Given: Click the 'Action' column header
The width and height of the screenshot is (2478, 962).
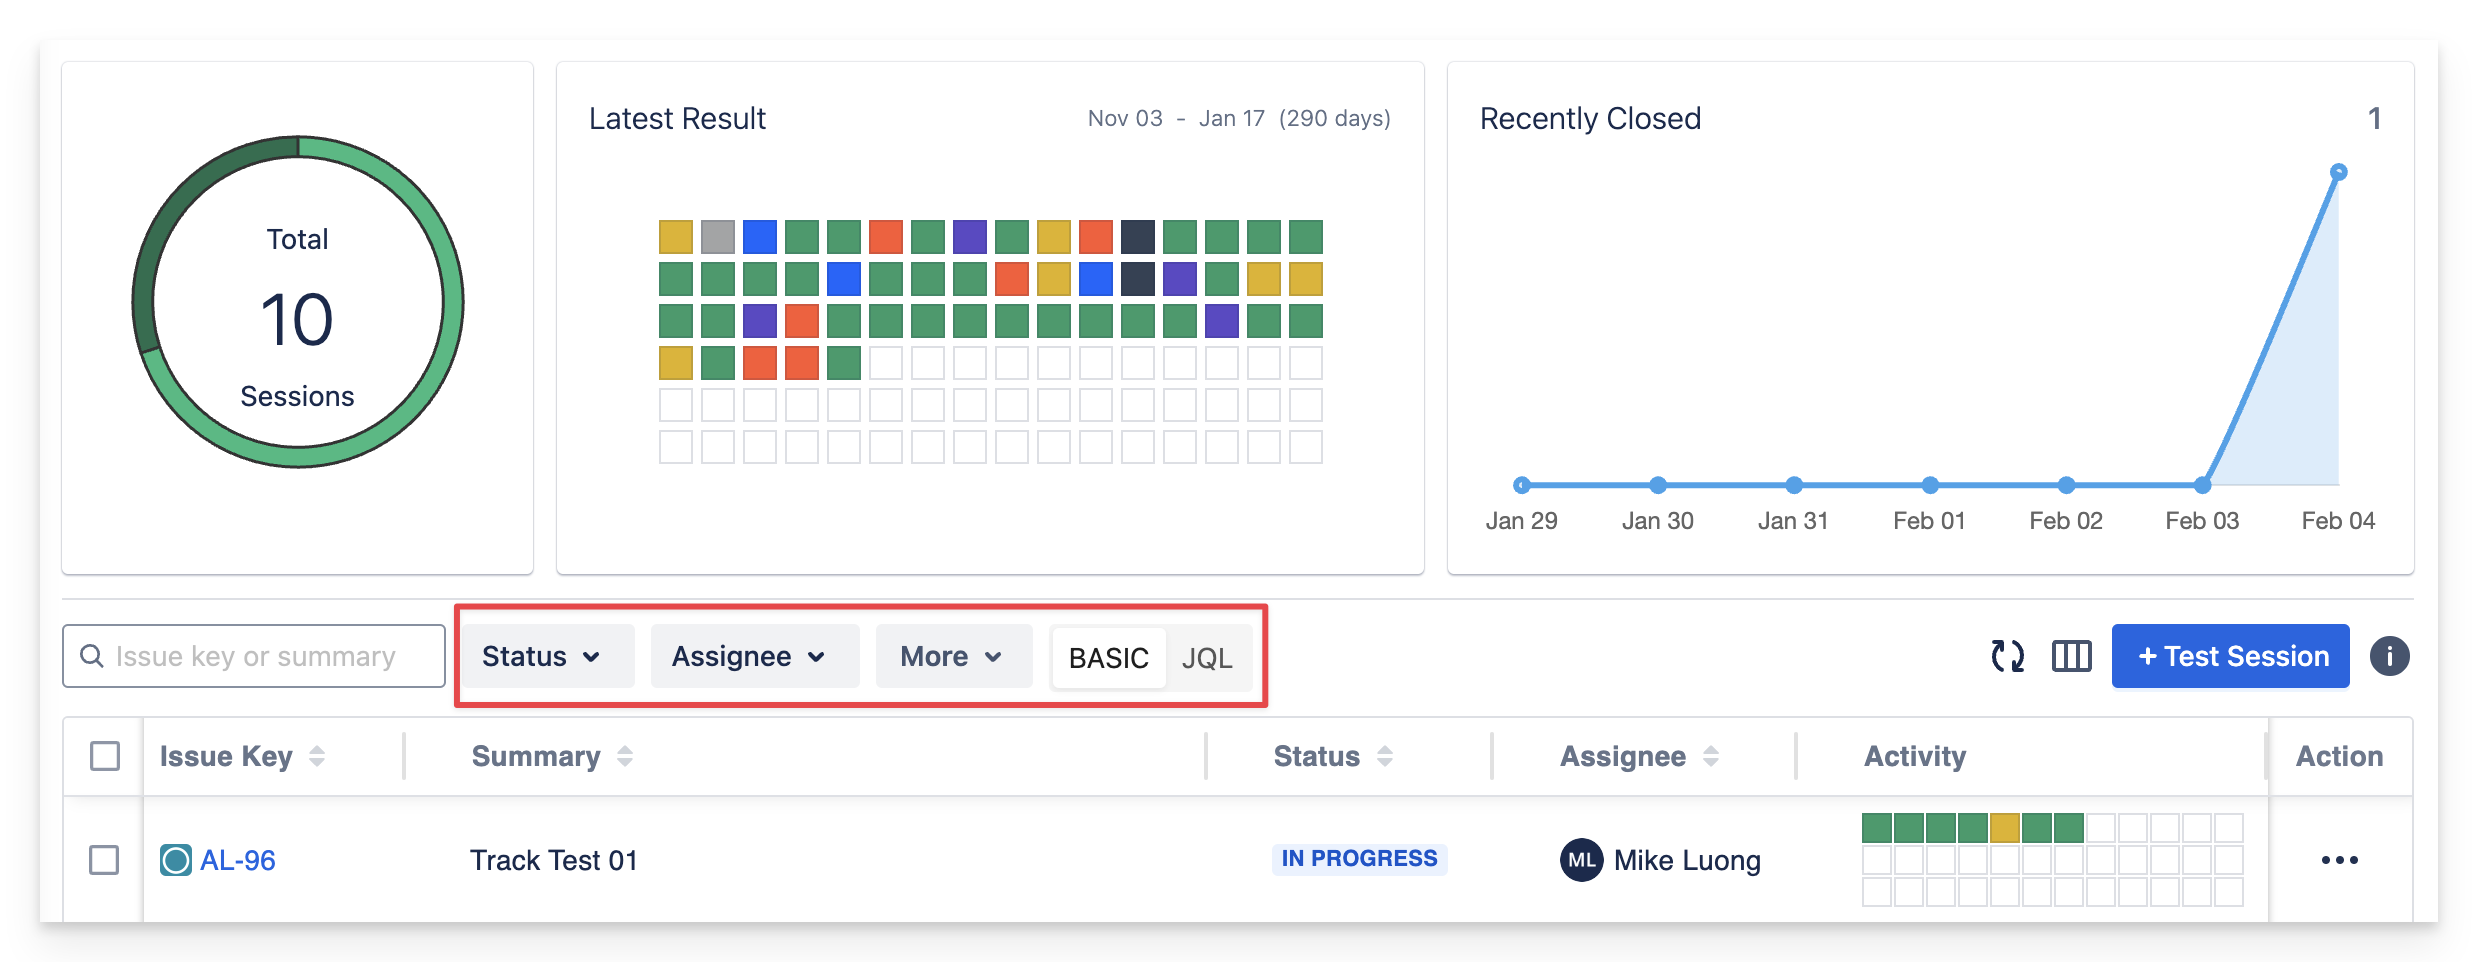Looking at the screenshot, I should point(2339,756).
